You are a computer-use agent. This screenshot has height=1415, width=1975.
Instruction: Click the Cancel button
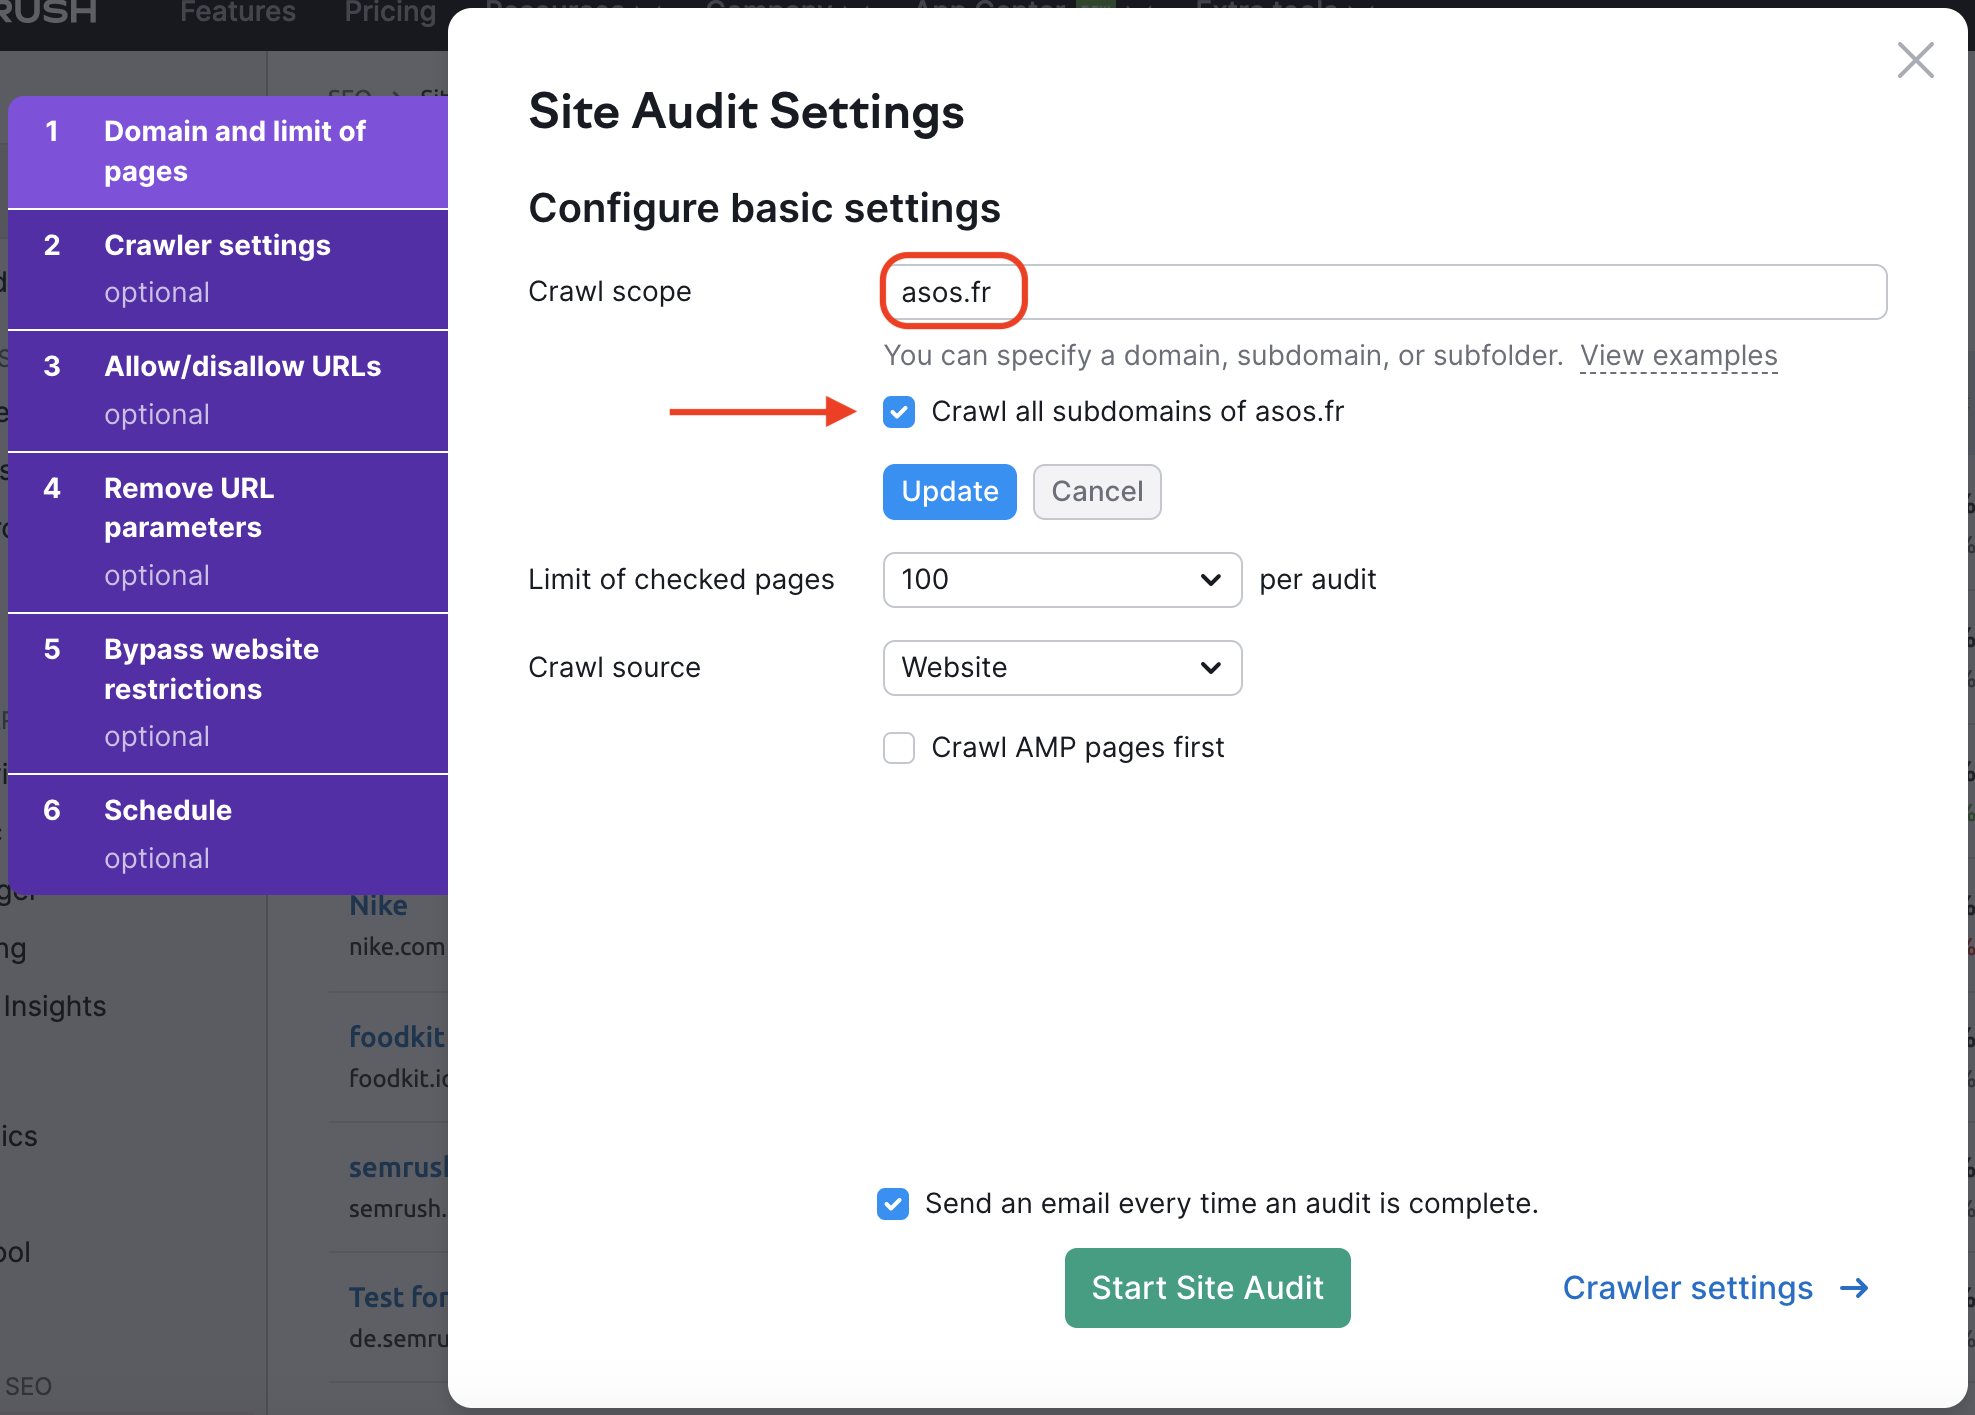point(1096,492)
